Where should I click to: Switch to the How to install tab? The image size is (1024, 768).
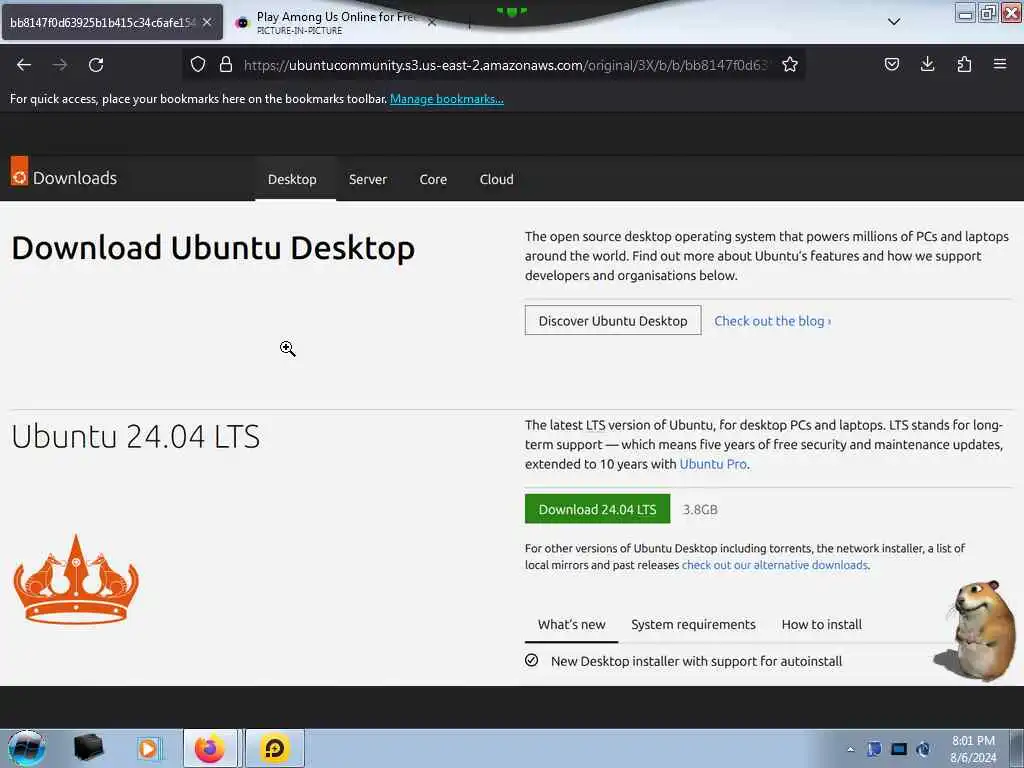[x=822, y=624]
